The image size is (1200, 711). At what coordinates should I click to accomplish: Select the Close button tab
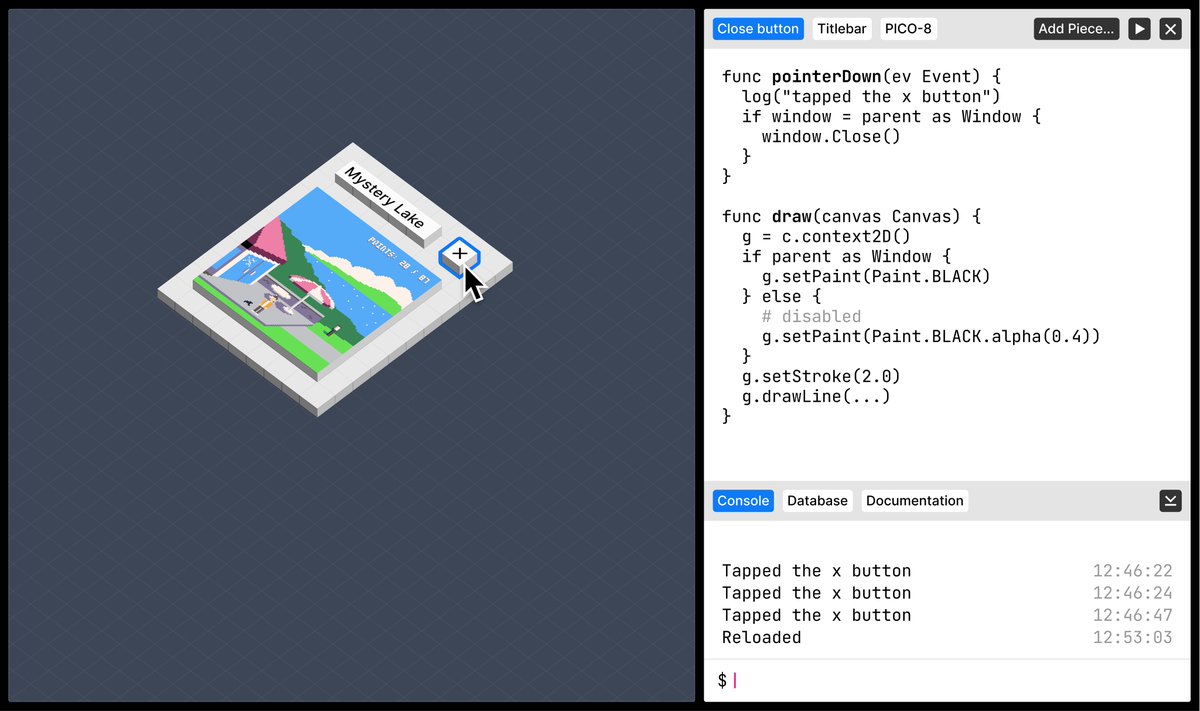pos(758,29)
